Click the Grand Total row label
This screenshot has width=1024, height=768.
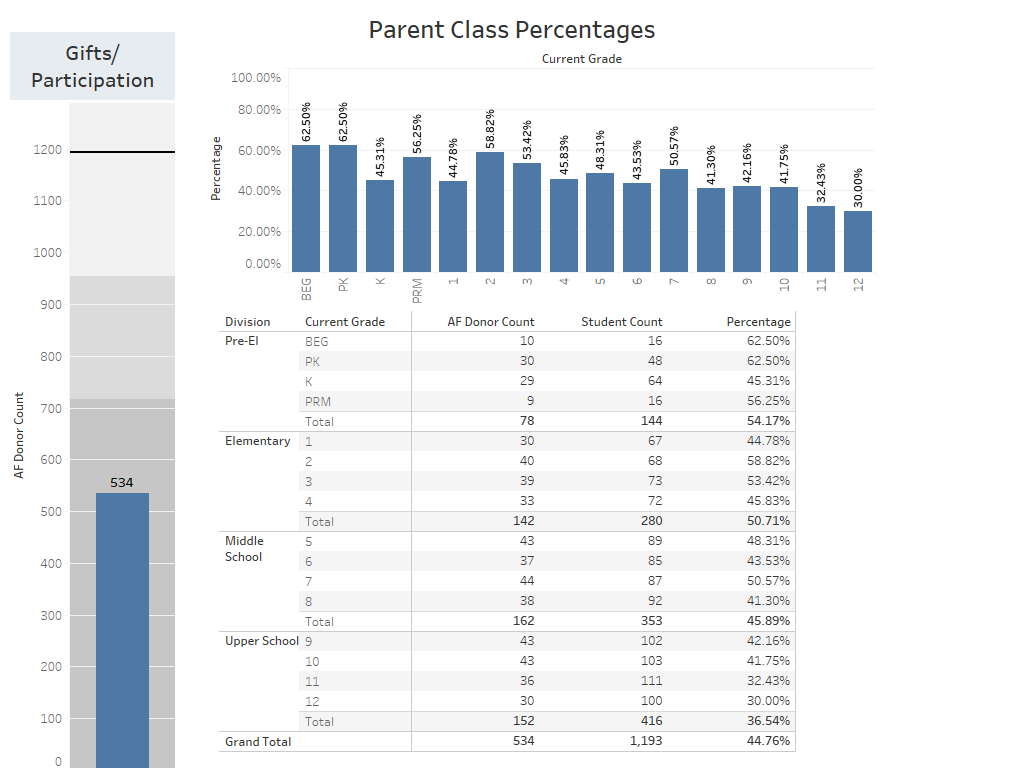pos(258,741)
